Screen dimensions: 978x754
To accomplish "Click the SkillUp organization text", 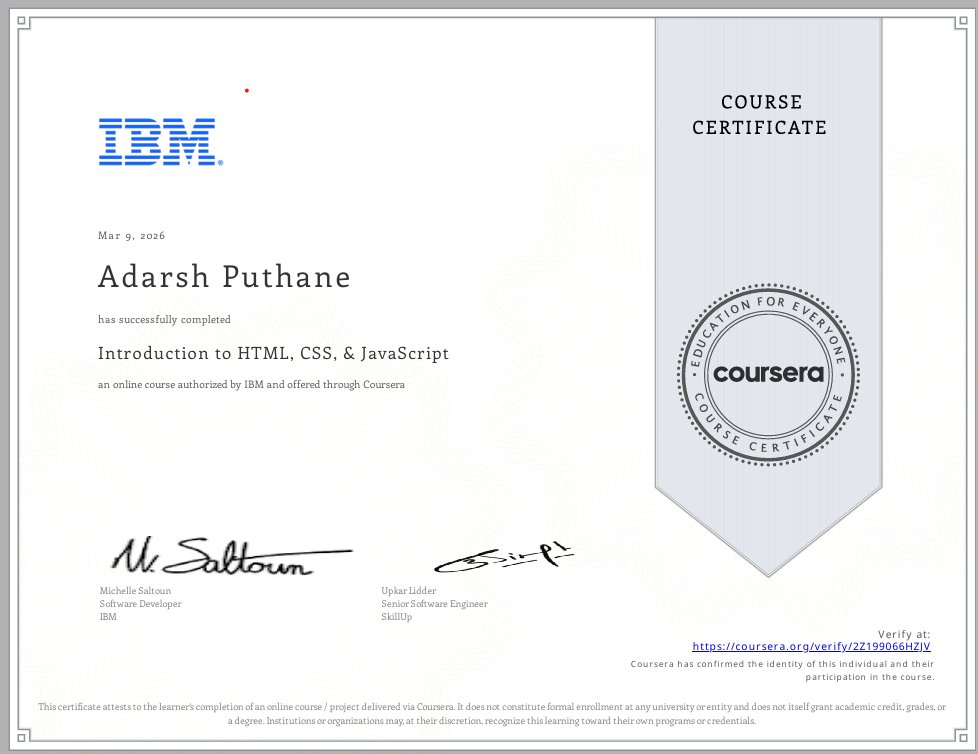I will click(x=397, y=617).
